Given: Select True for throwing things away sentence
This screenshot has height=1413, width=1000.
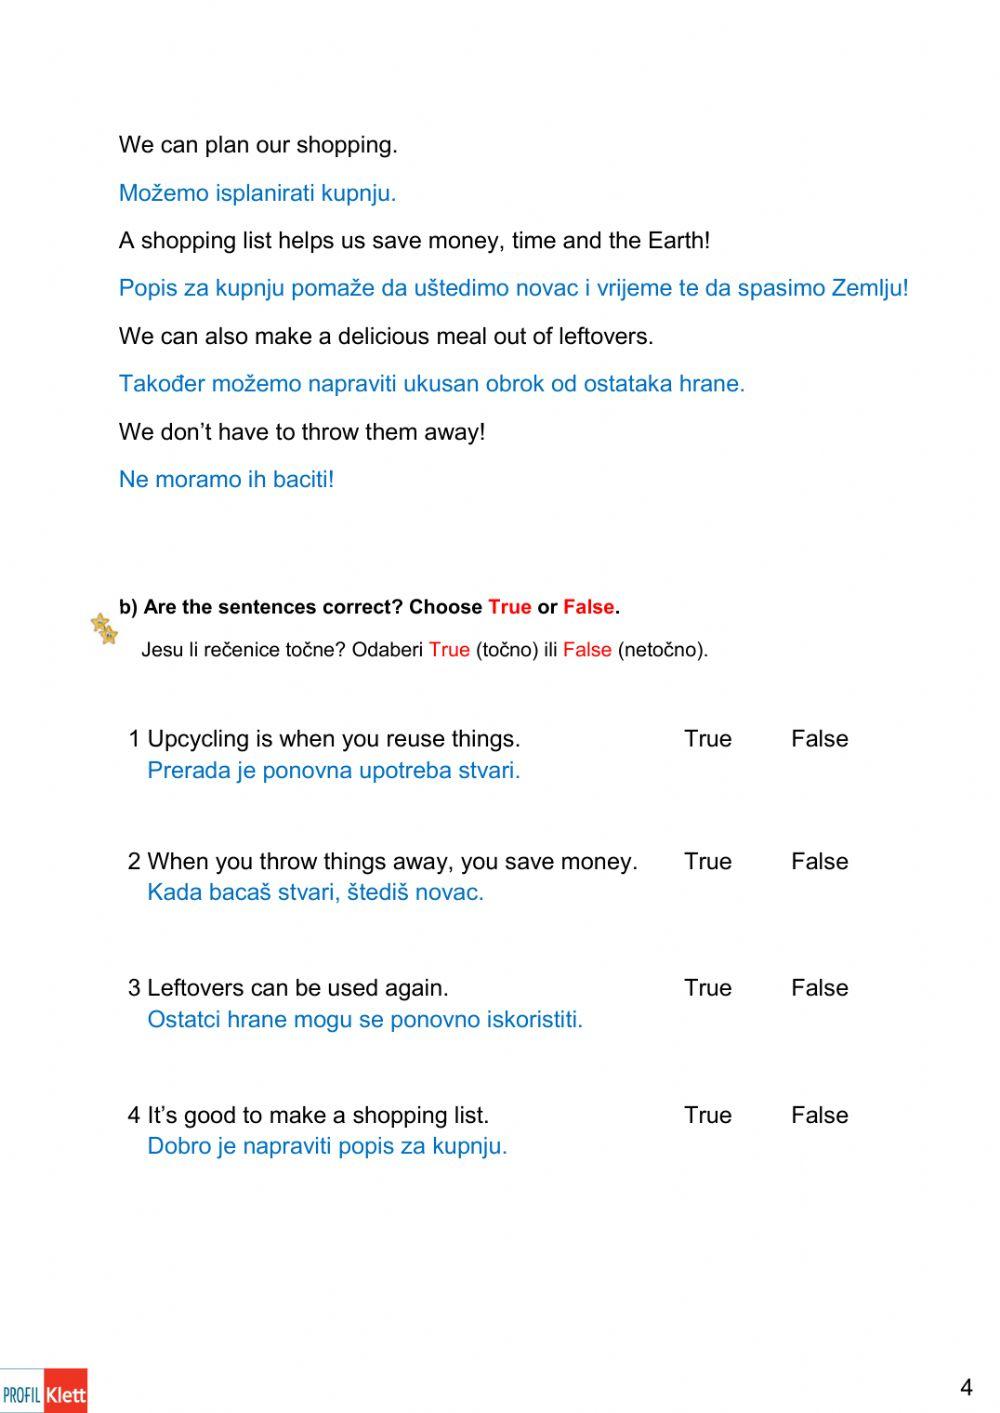Looking at the screenshot, I should pos(707,861).
